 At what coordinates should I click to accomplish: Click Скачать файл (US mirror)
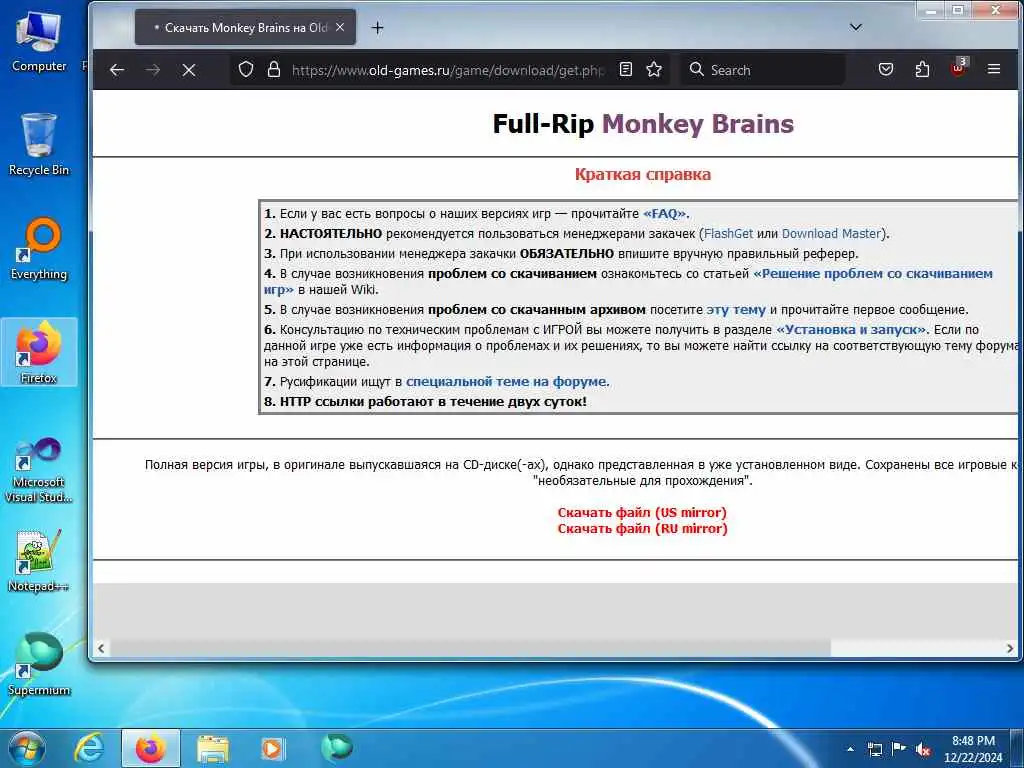[642, 513]
